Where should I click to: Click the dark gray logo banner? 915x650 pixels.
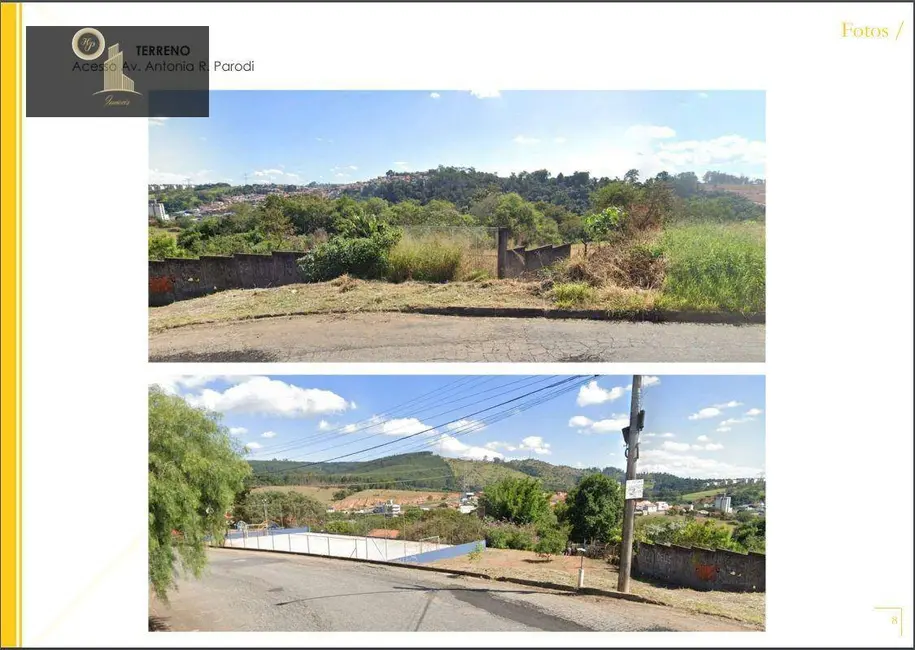[x=117, y=71]
